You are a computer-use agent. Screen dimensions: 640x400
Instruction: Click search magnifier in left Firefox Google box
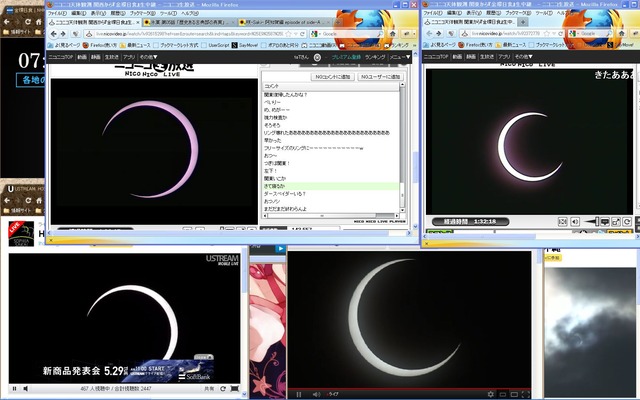tap(380, 34)
